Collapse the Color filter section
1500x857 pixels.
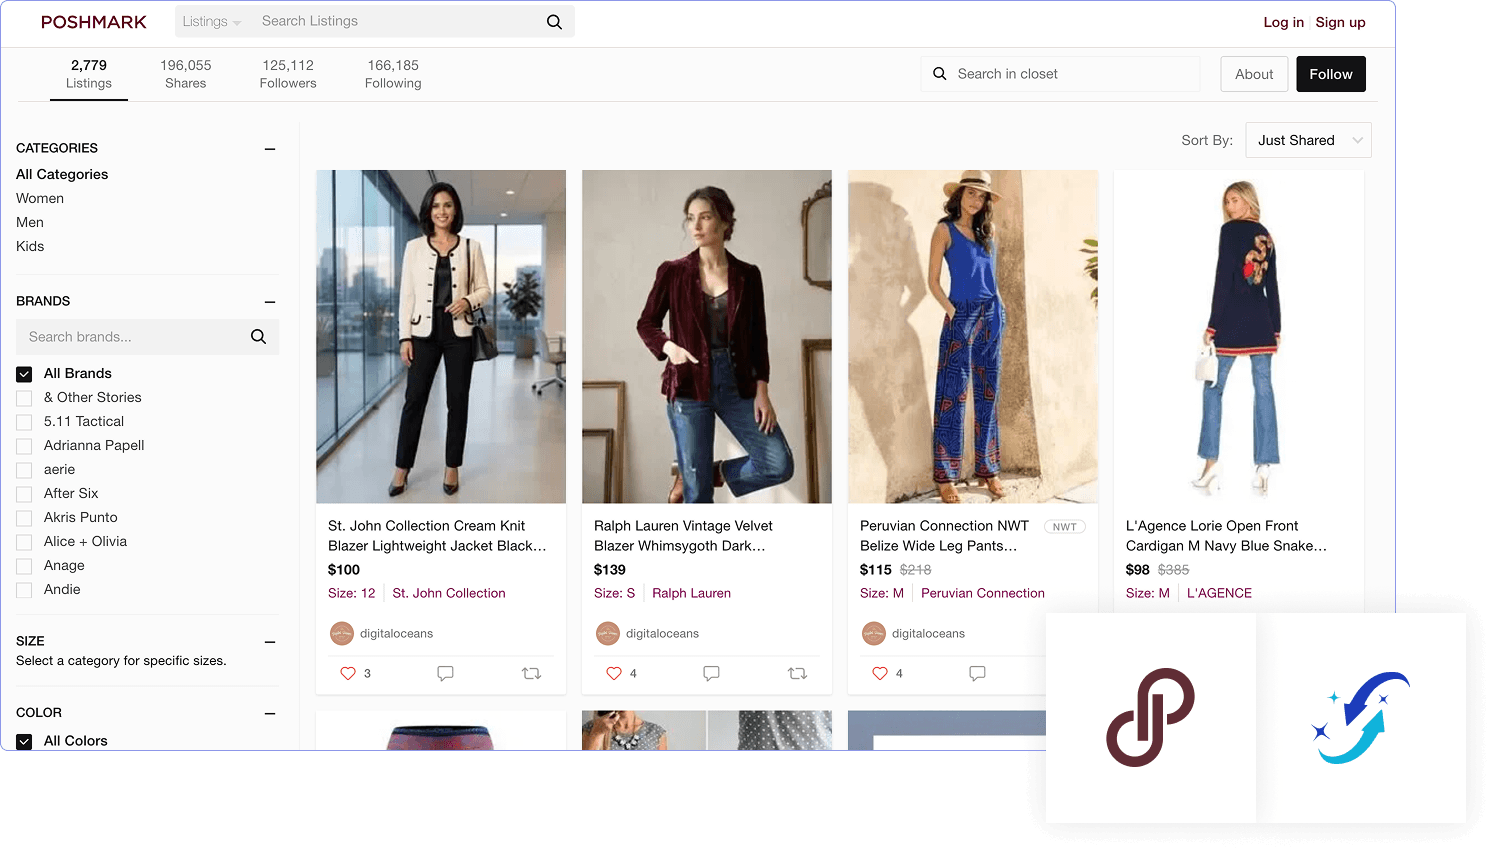coord(270,714)
